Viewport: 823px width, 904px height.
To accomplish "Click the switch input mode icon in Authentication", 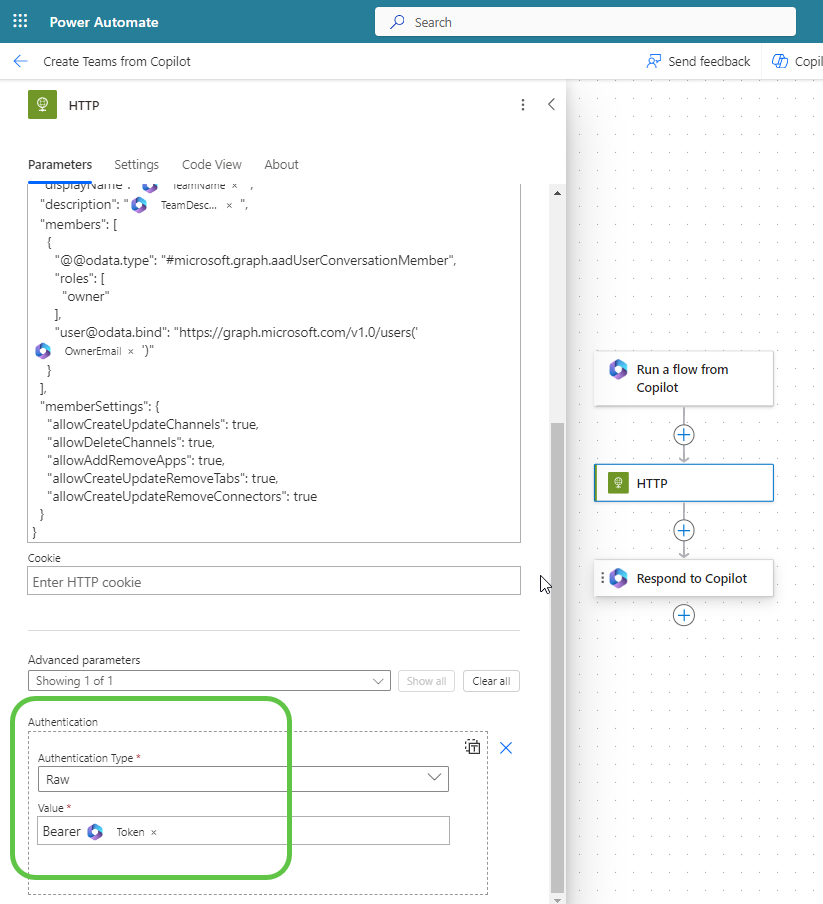I will click(x=473, y=747).
